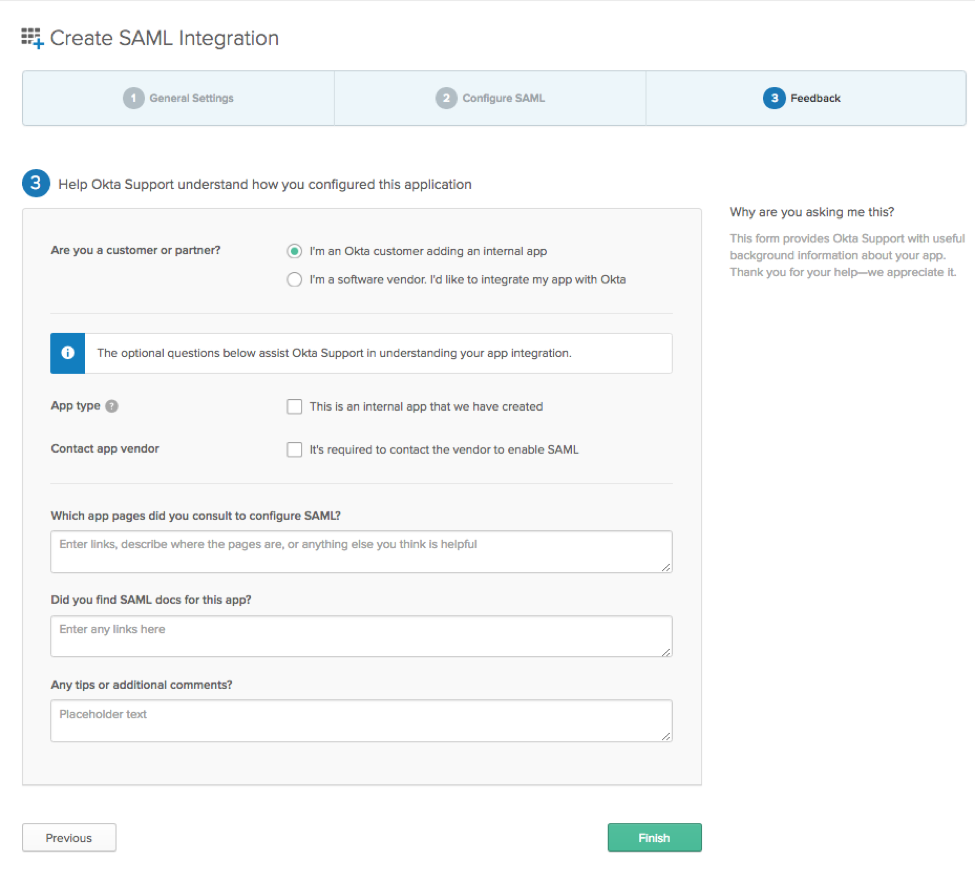975x881 pixels.
Task: Click resize handle of SAML docs textarea
Action: pyautogui.click(x=666, y=652)
